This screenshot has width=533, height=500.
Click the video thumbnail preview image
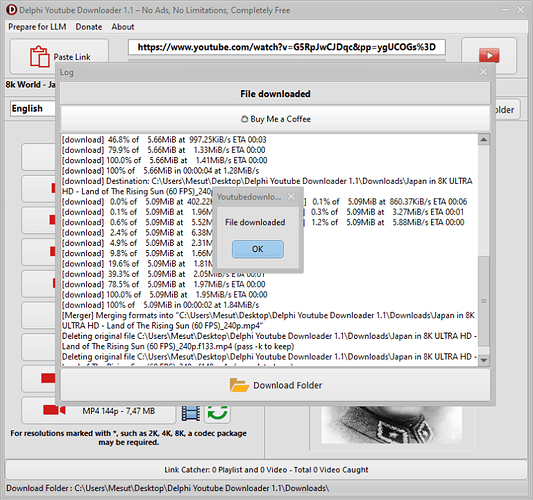(x=392, y=425)
